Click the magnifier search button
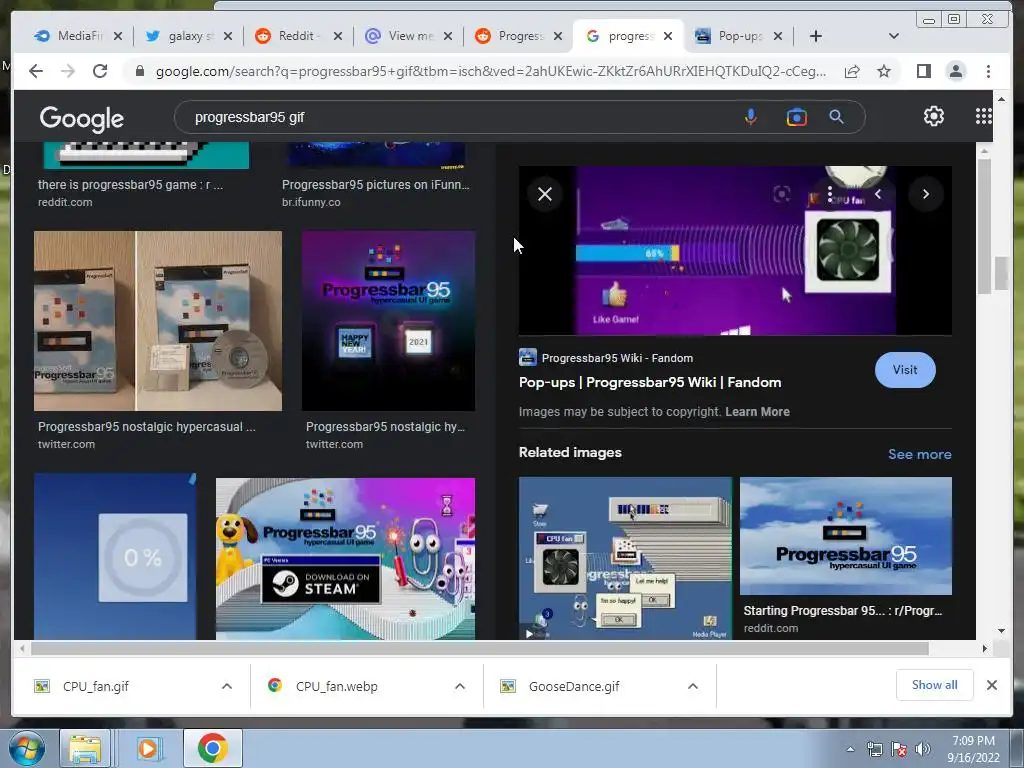Screen dimensions: 1024x768 tap(836, 117)
